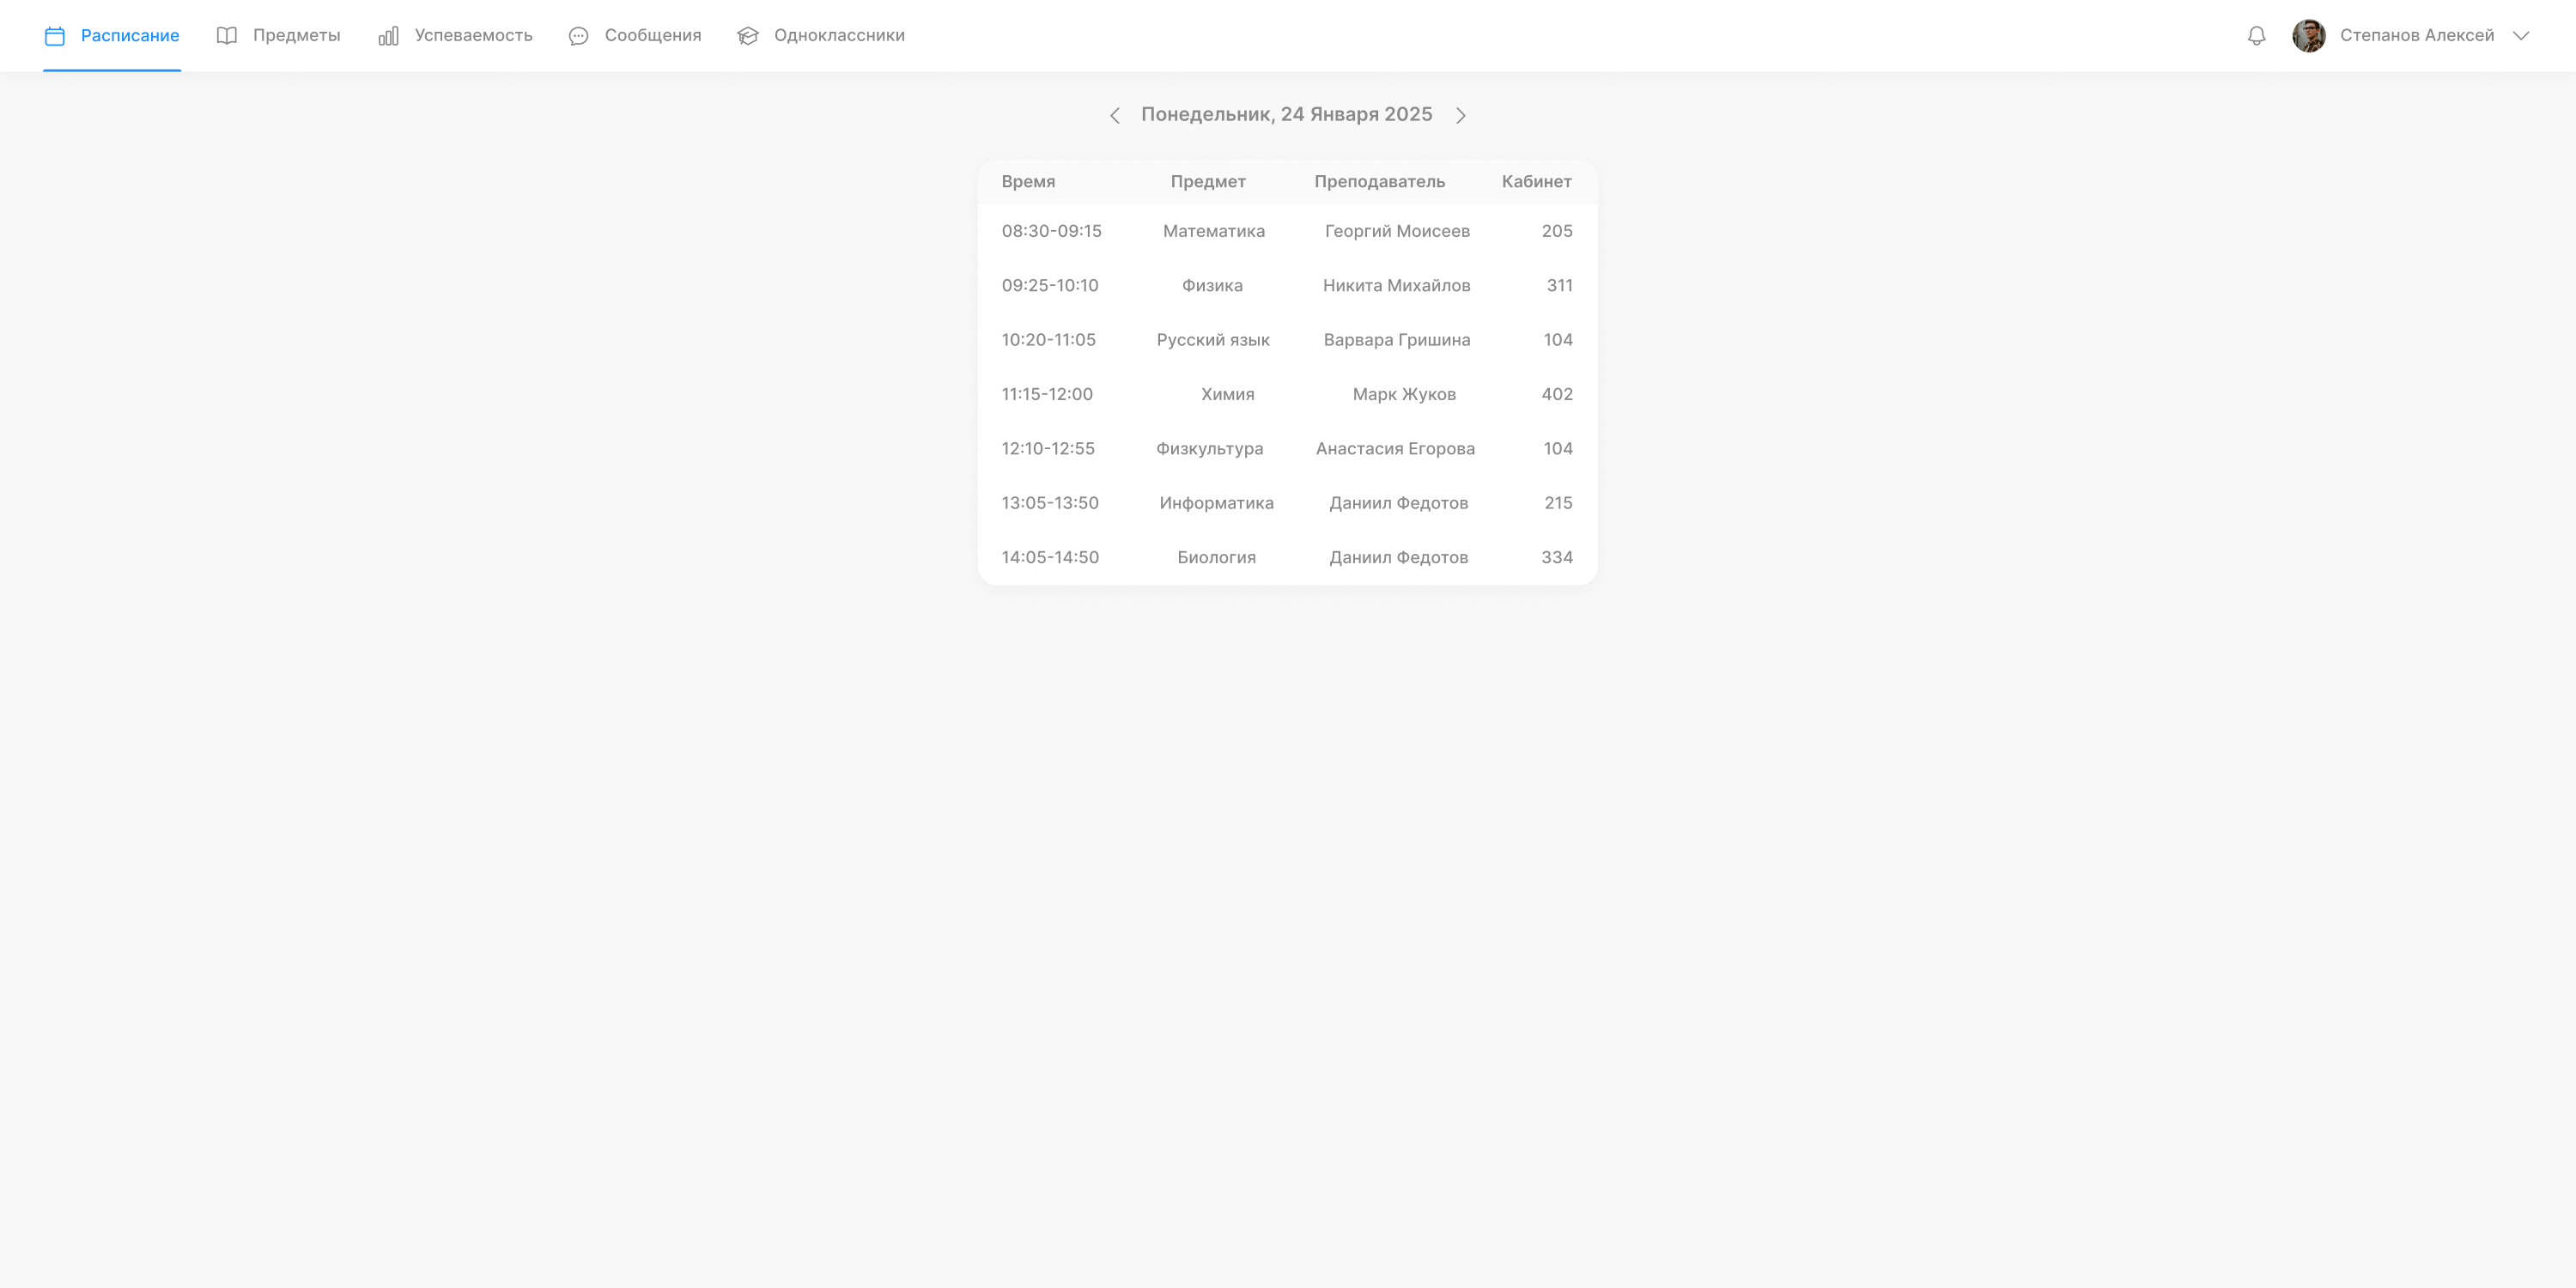Switch to the Предметы tab
Image resolution: width=2576 pixels, height=1288 pixels.
click(296, 36)
